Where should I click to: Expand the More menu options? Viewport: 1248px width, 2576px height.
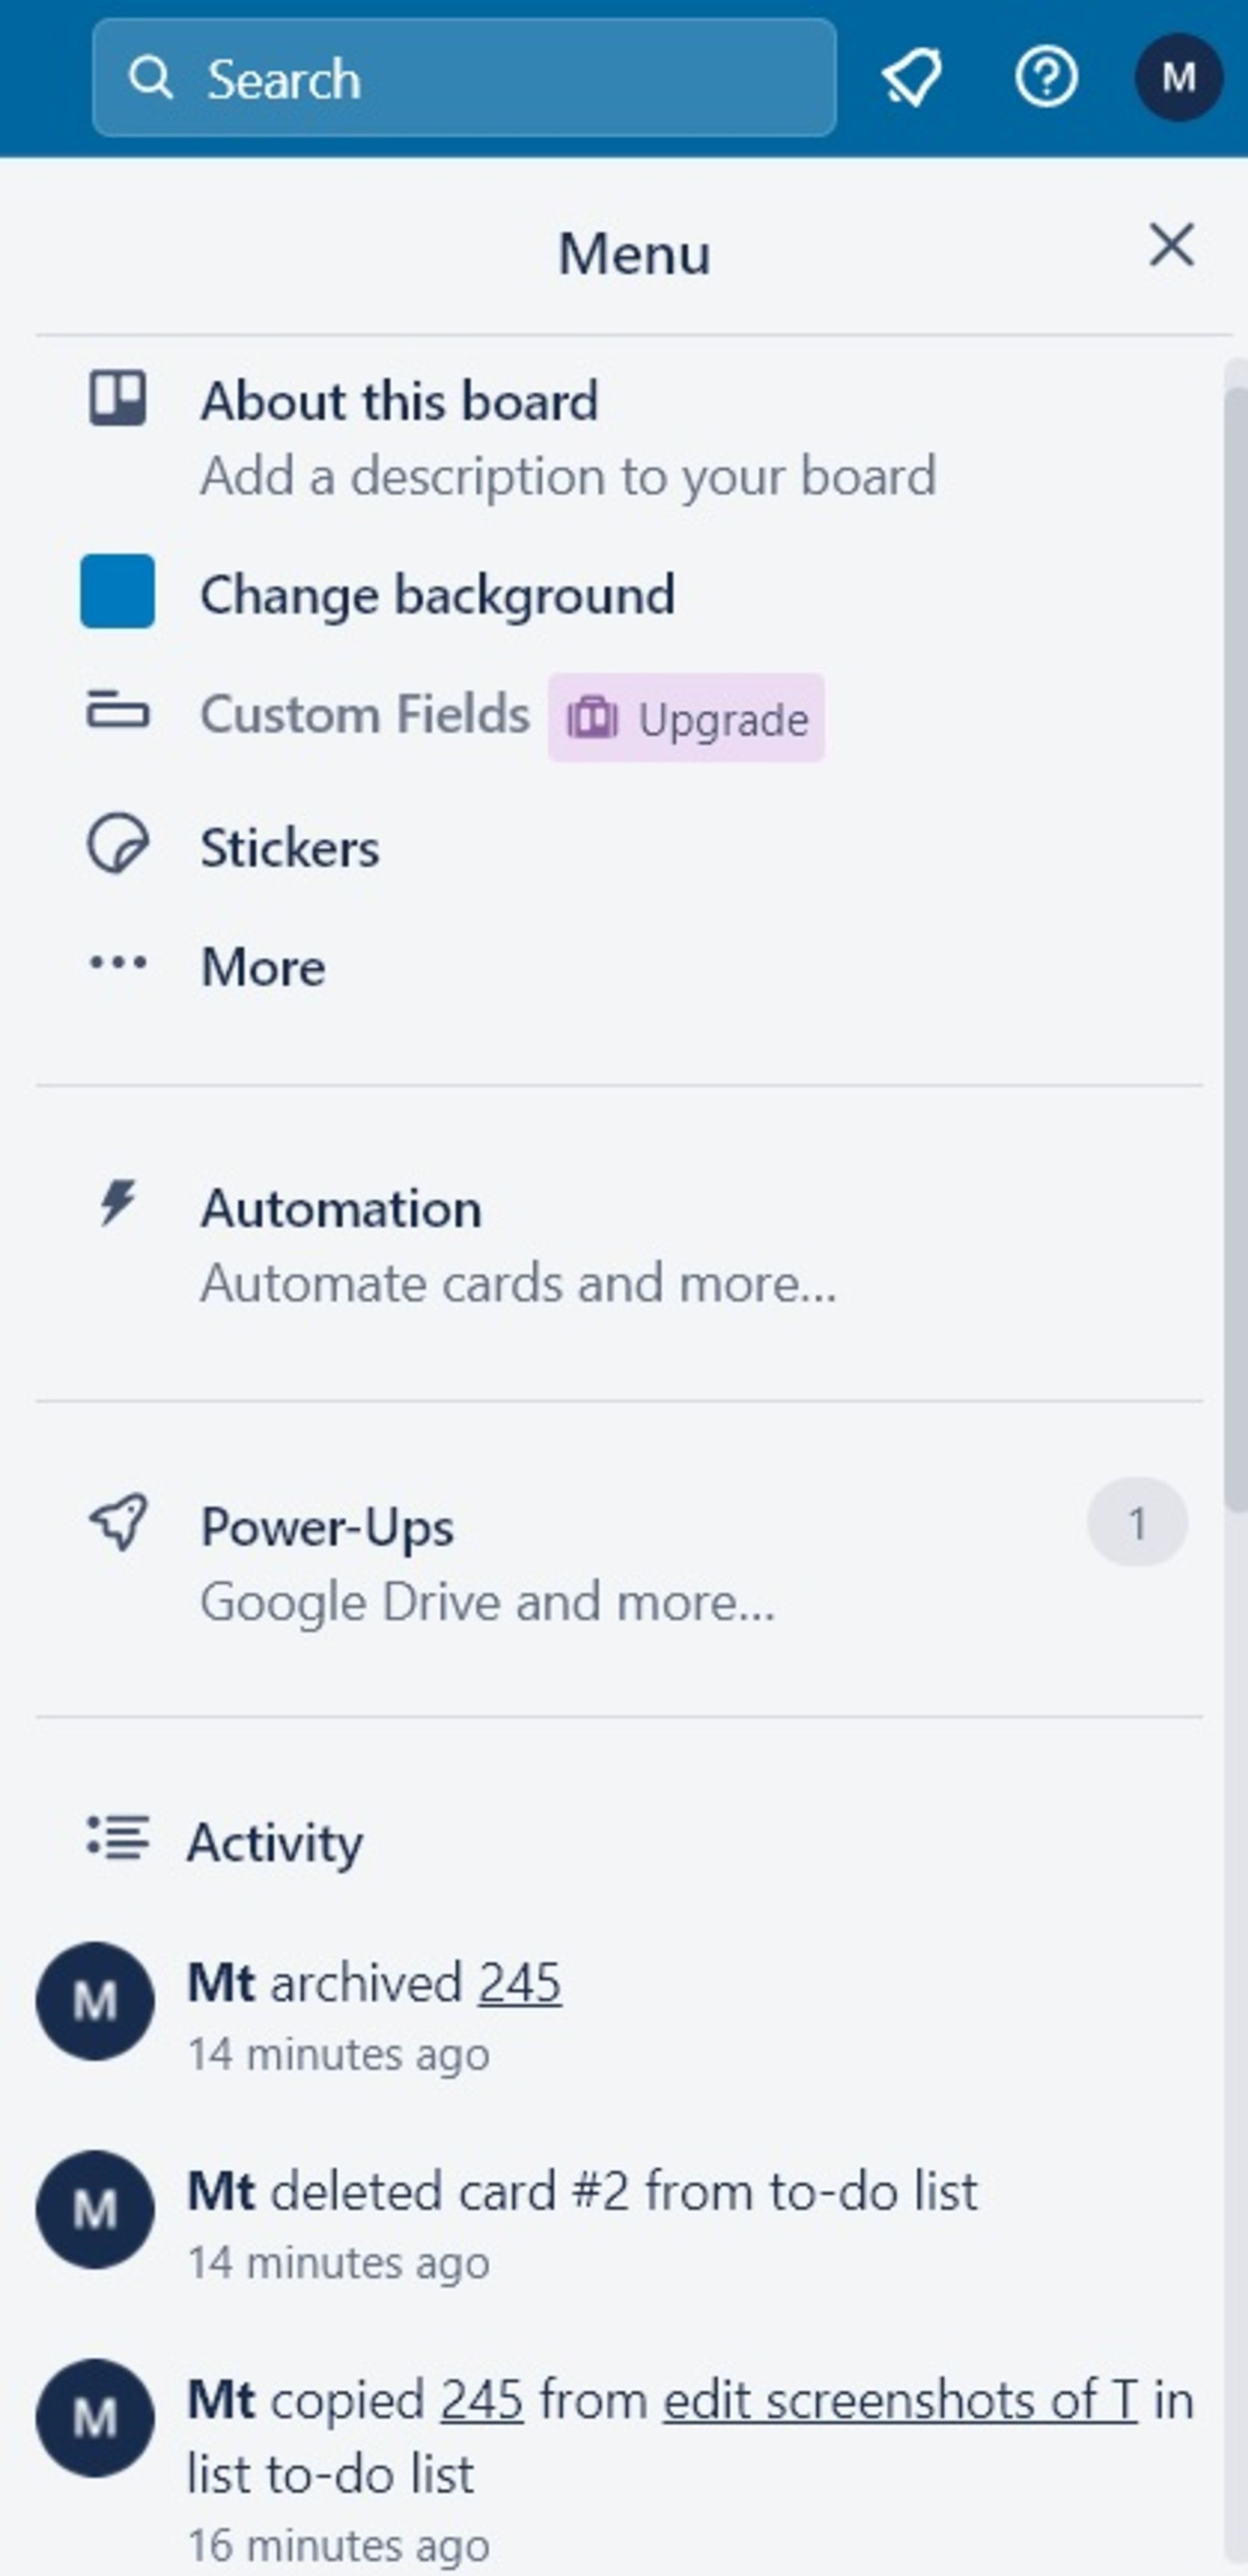point(262,966)
